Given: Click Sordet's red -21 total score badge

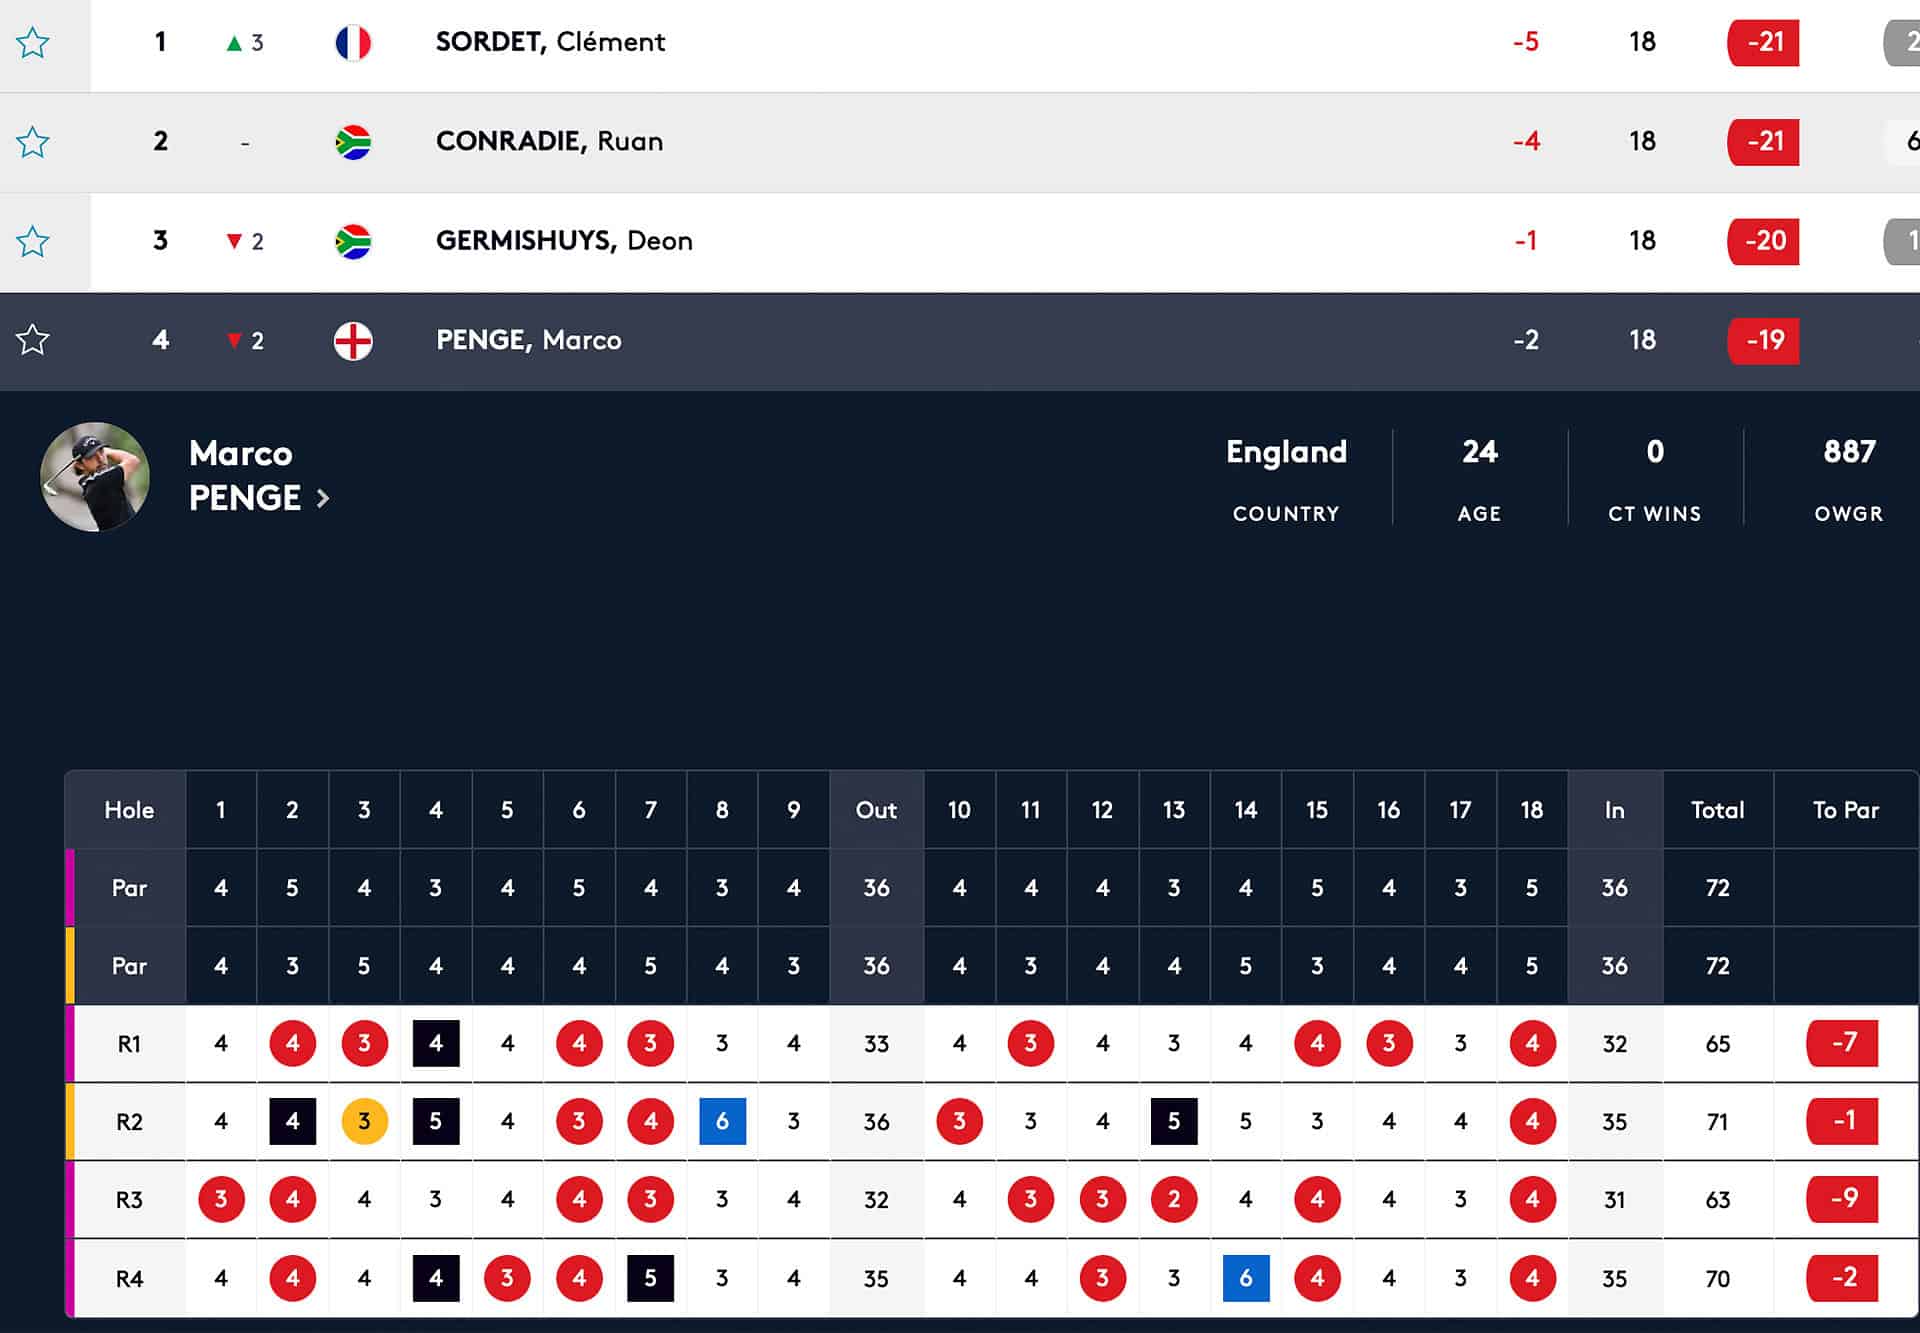Looking at the screenshot, I should tap(1763, 43).
